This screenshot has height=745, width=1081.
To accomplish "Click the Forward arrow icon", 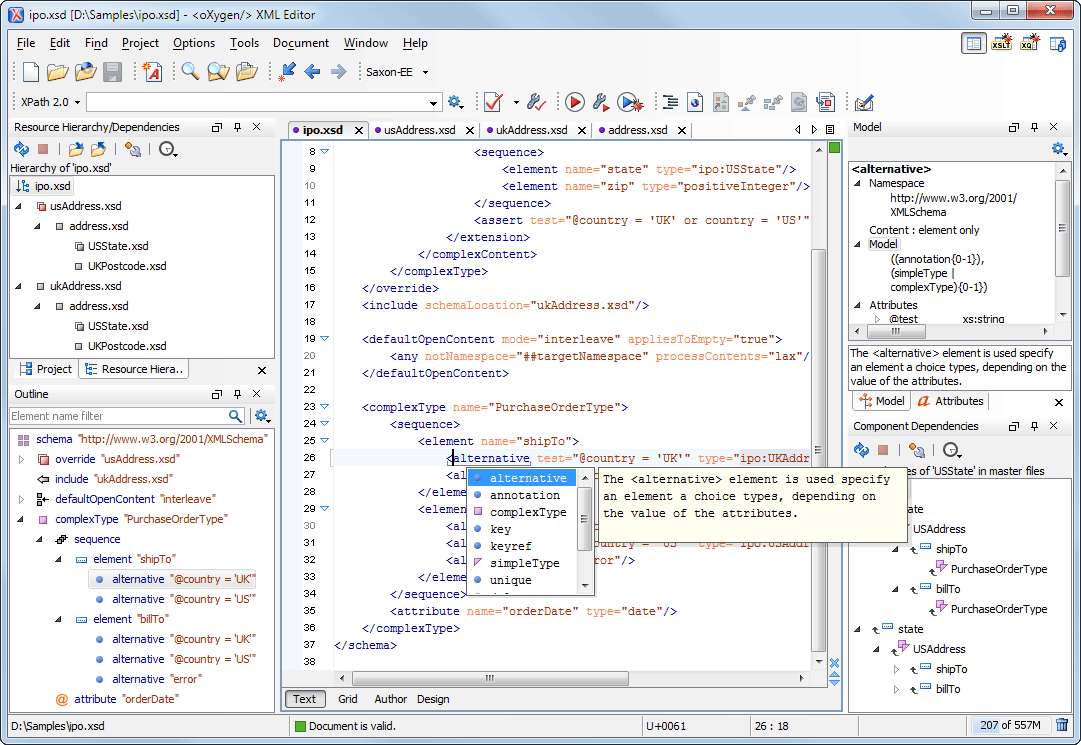I will tap(339, 72).
